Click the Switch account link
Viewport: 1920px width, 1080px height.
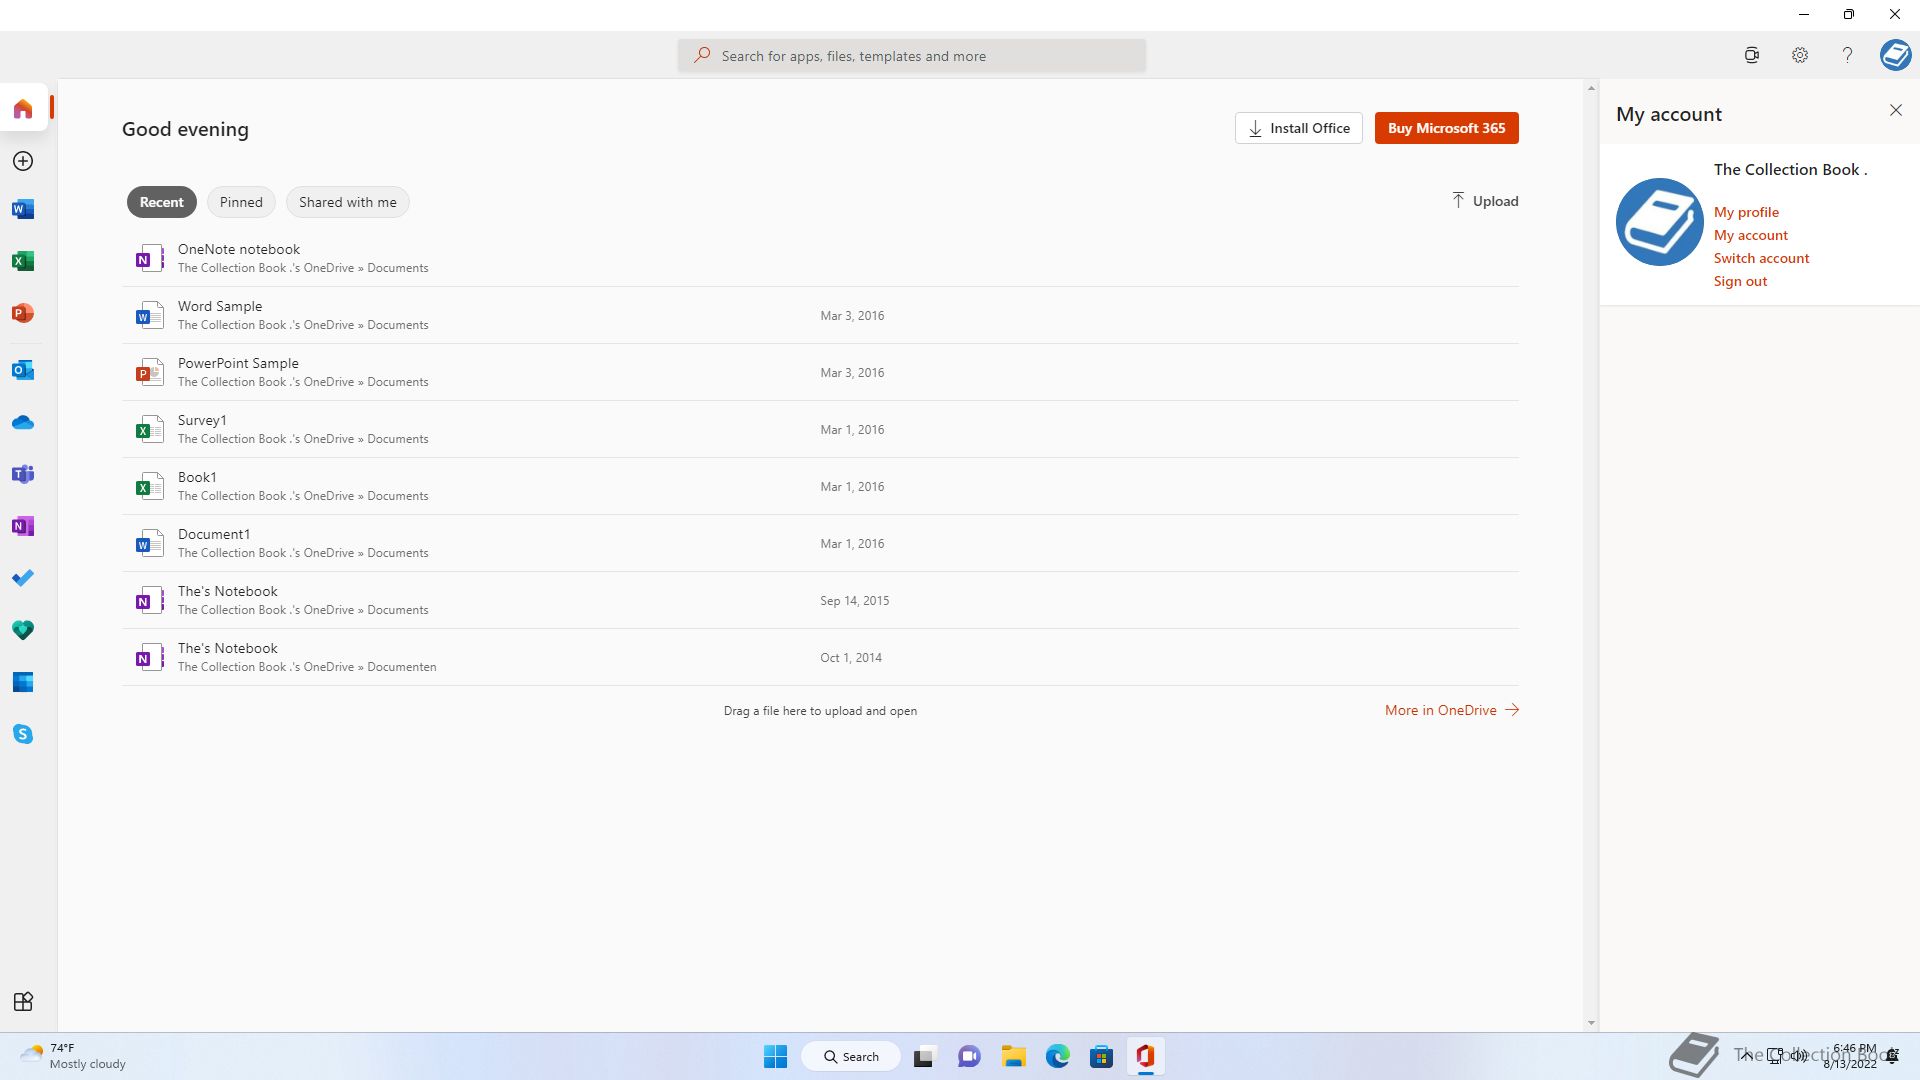pos(1761,258)
